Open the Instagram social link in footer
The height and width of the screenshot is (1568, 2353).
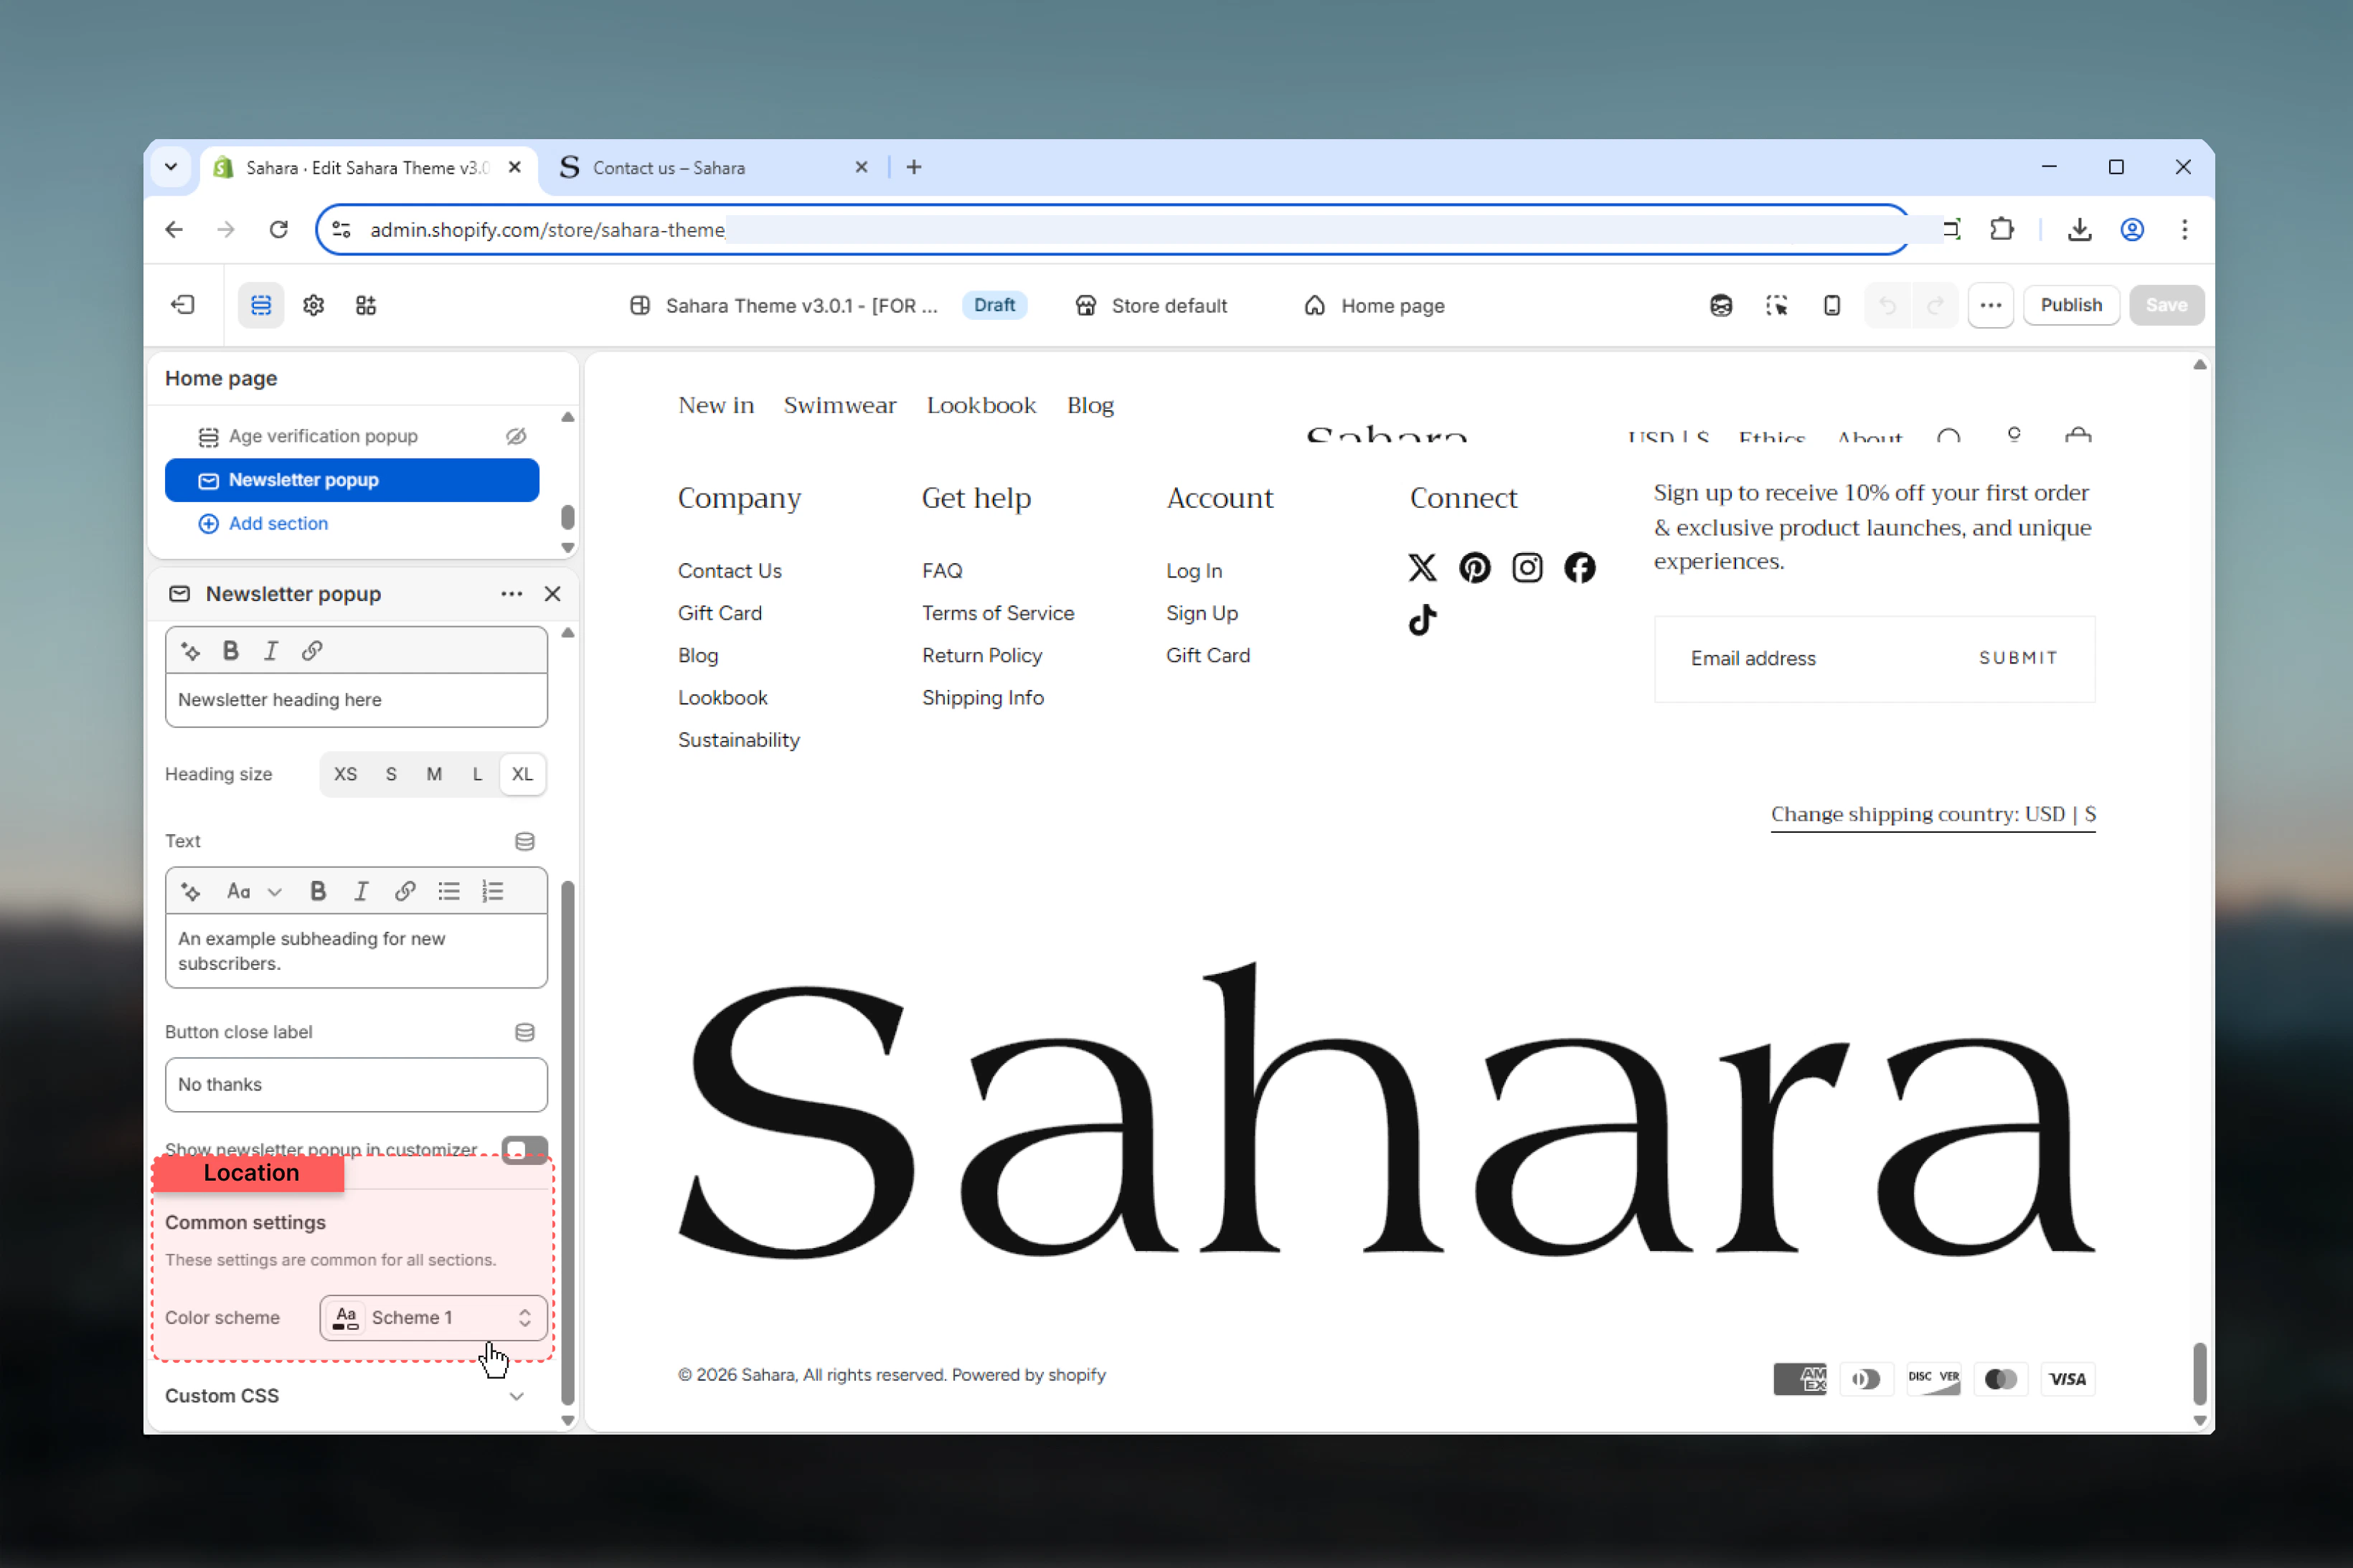coord(1527,568)
